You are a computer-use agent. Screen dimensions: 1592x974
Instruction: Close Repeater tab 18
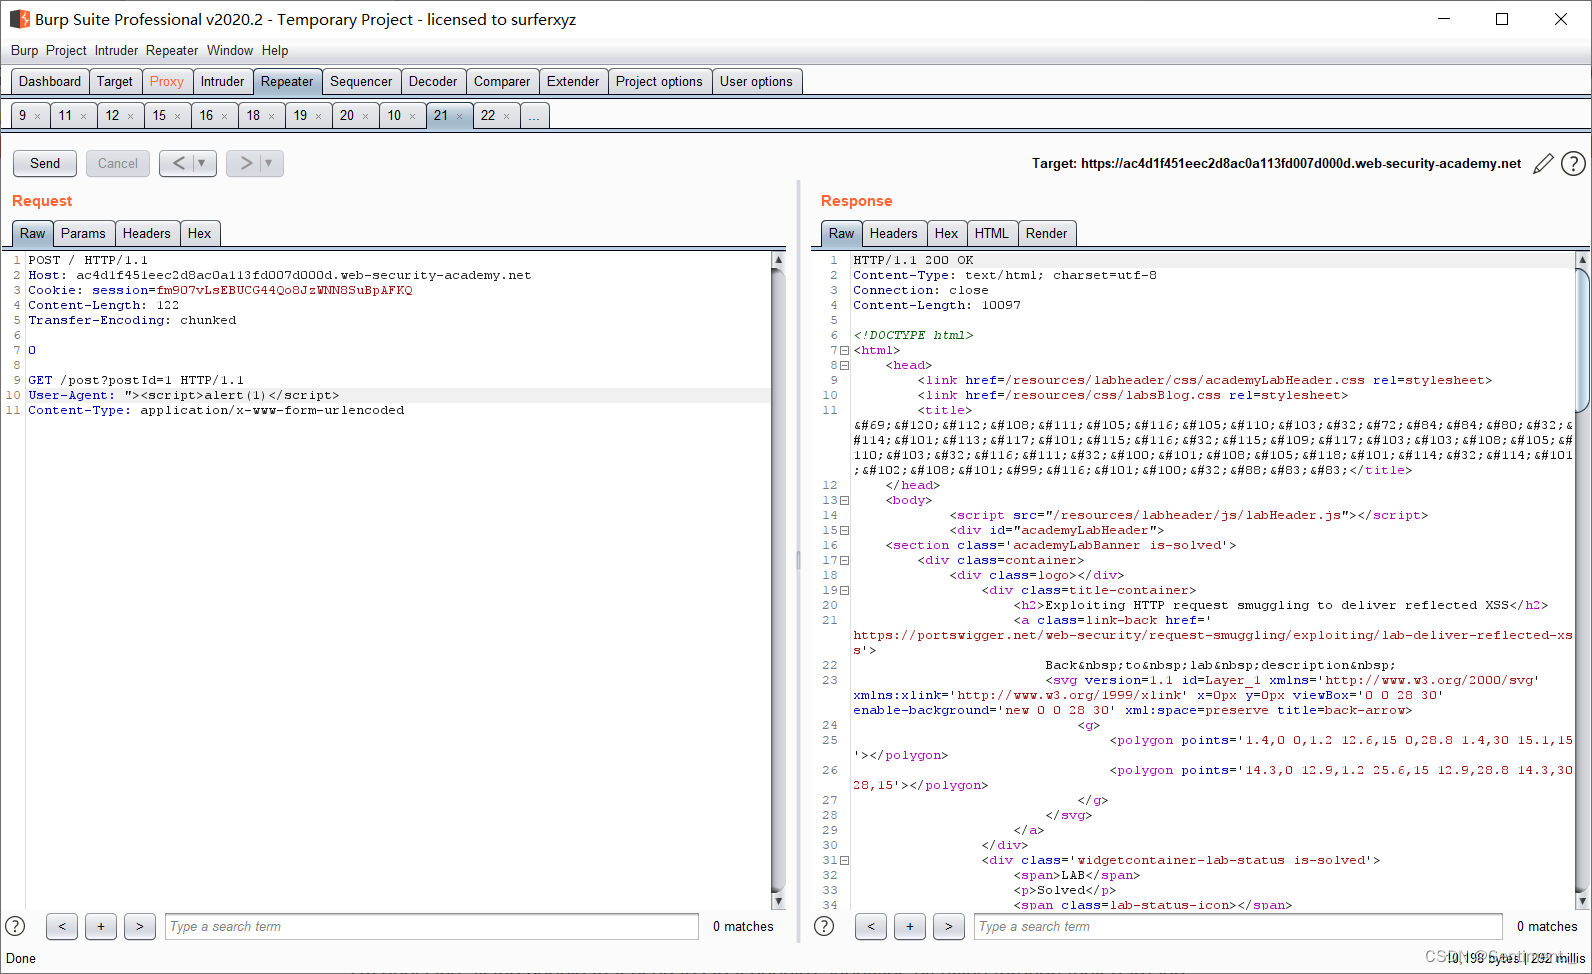pyautogui.click(x=272, y=116)
